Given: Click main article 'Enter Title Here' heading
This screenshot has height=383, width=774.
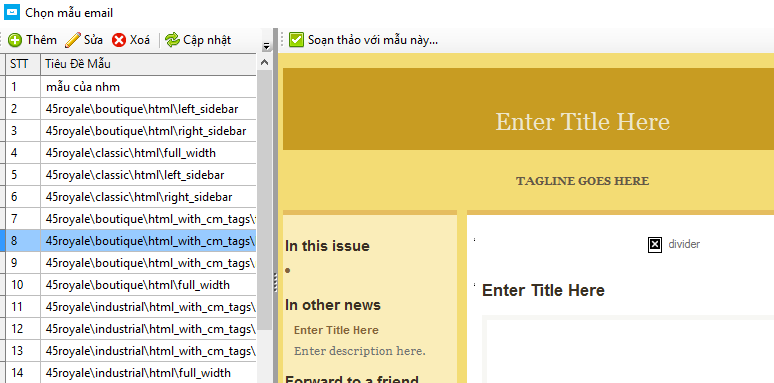Looking at the screenshot, I should [543, 290].
